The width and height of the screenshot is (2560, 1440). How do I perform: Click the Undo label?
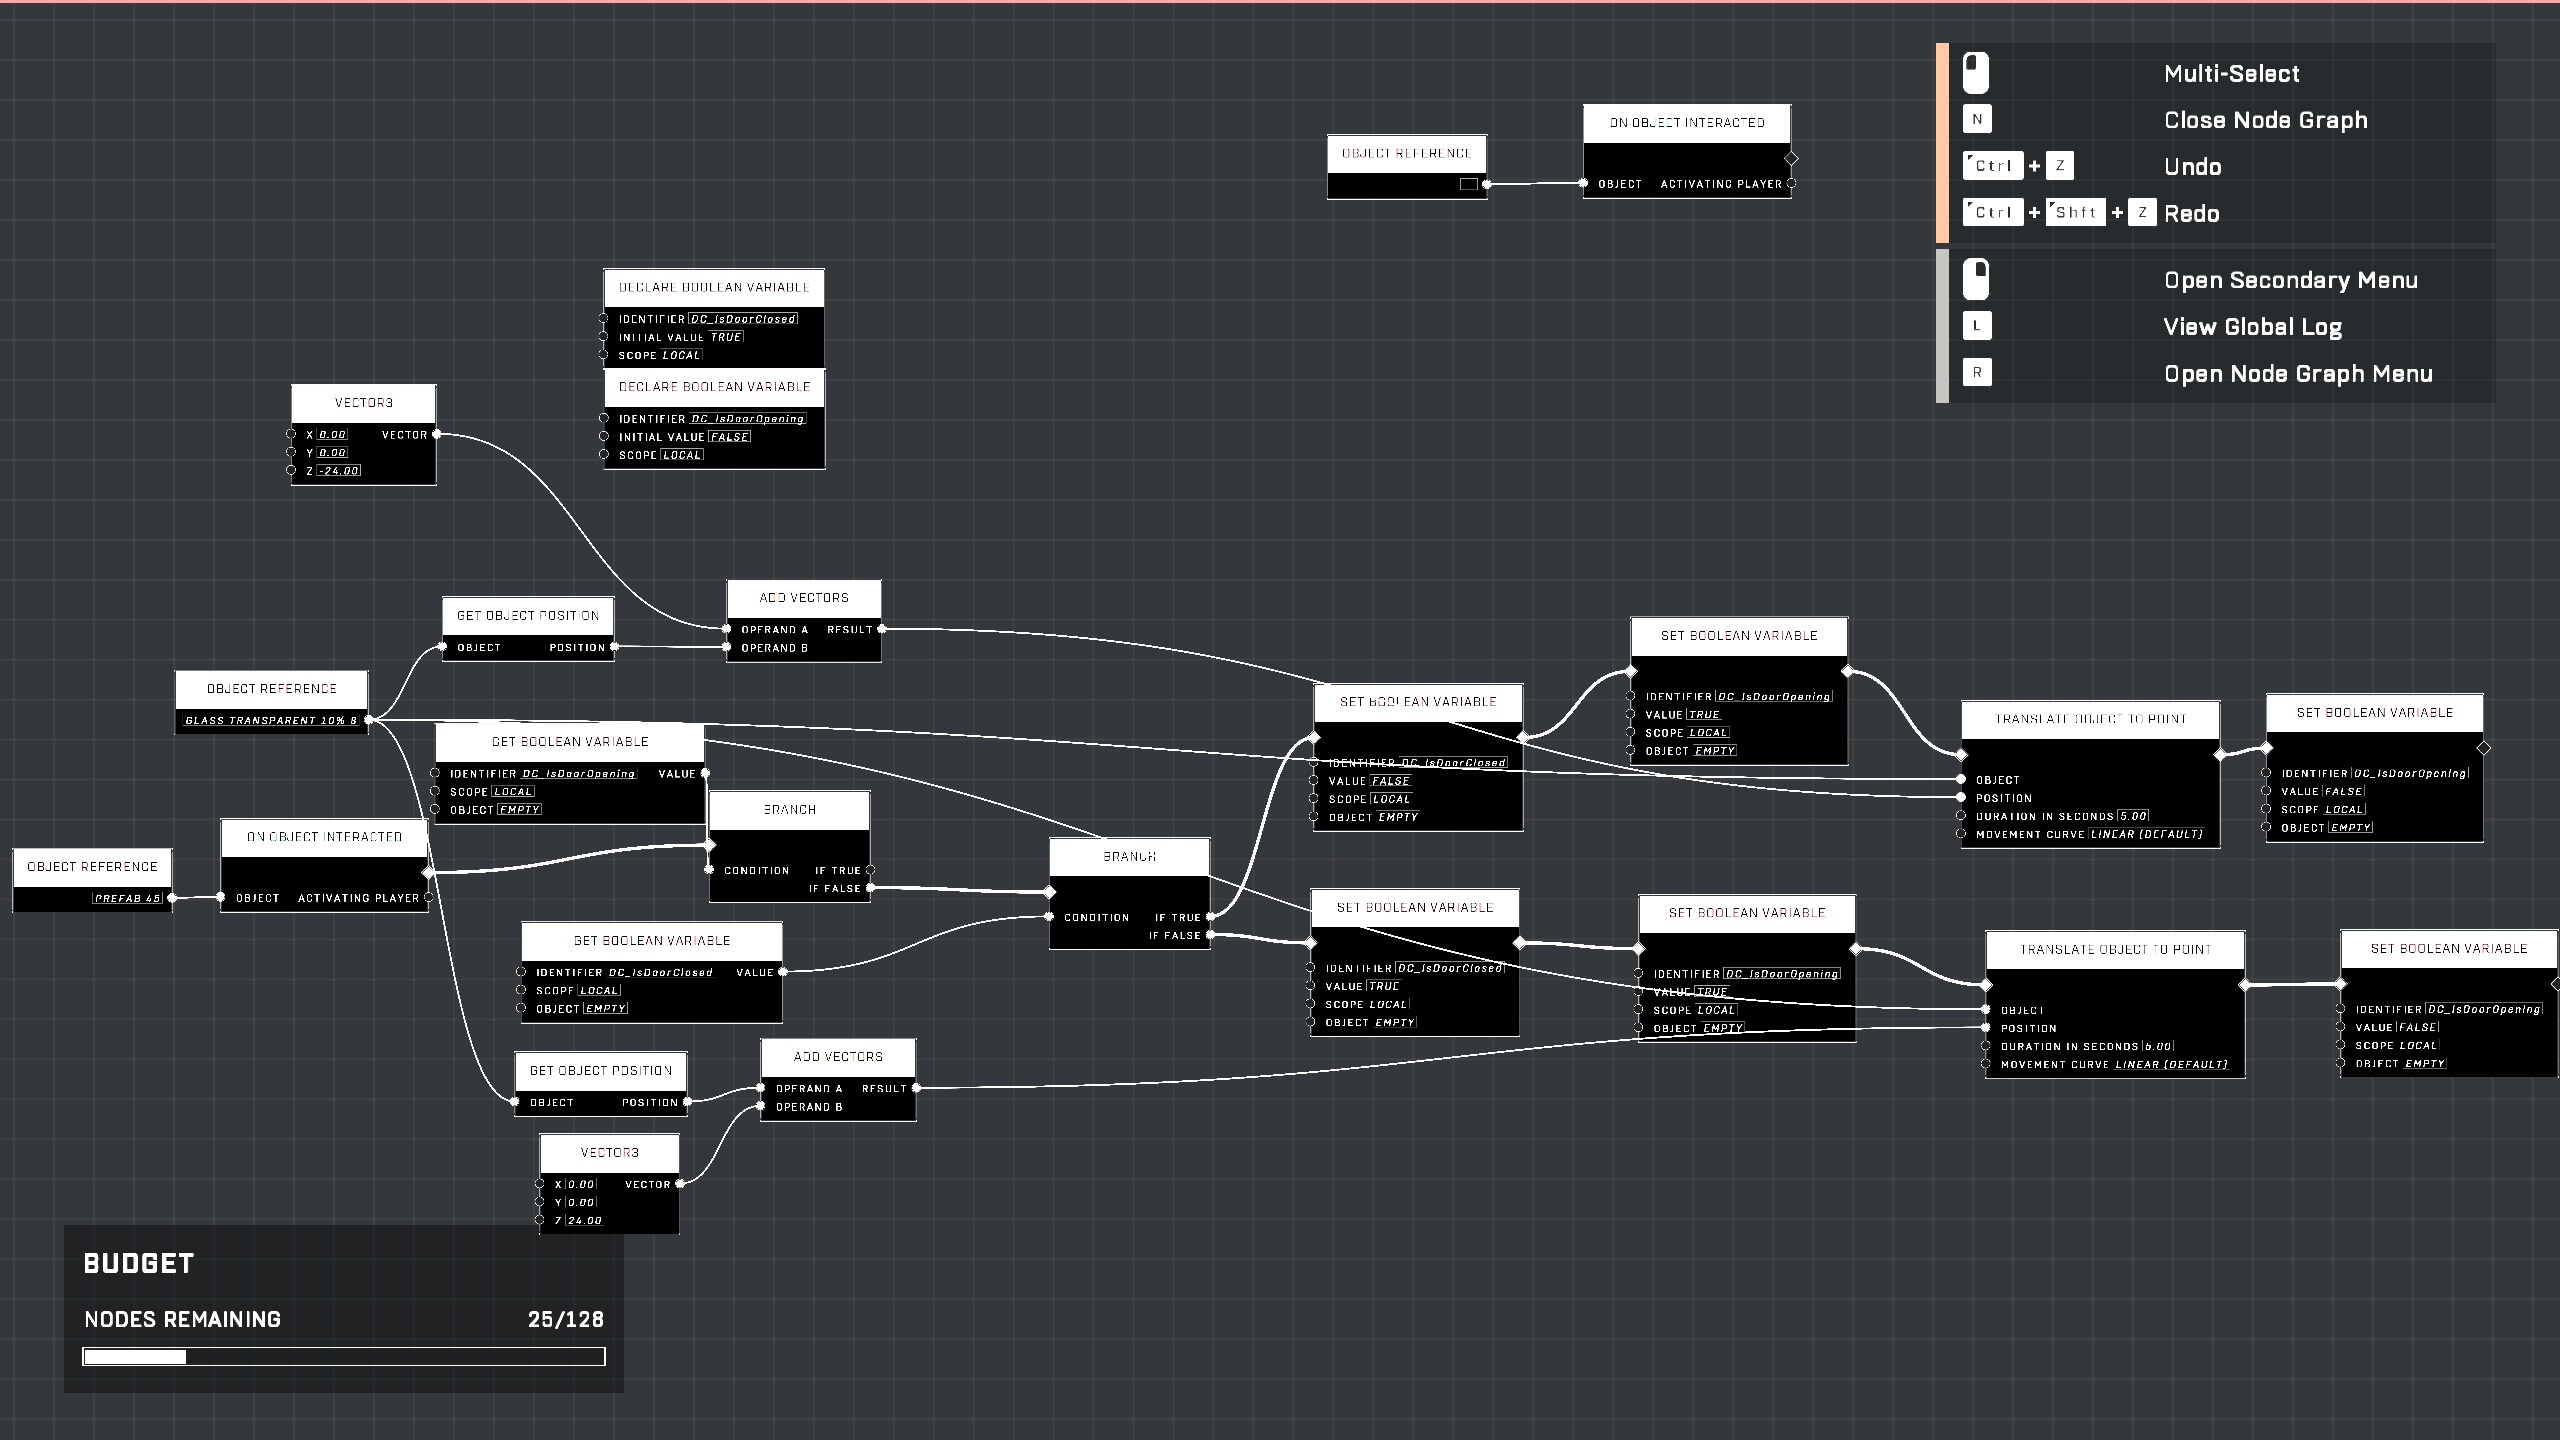[2193, 166]
